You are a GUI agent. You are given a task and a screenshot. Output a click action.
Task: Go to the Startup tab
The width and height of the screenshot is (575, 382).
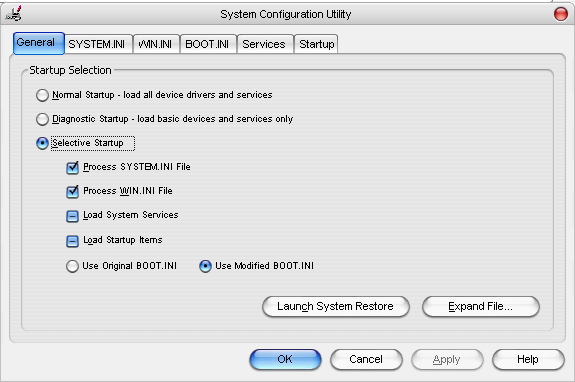pos(316,44)
